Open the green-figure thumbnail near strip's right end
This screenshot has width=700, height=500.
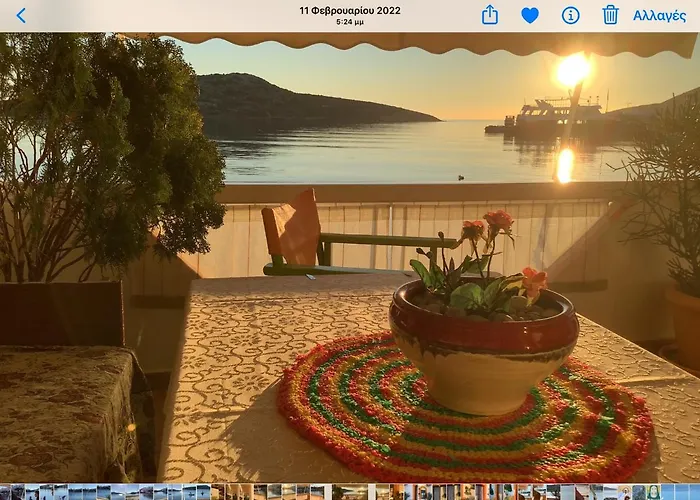pyautogui.click(x=653, y=492)
